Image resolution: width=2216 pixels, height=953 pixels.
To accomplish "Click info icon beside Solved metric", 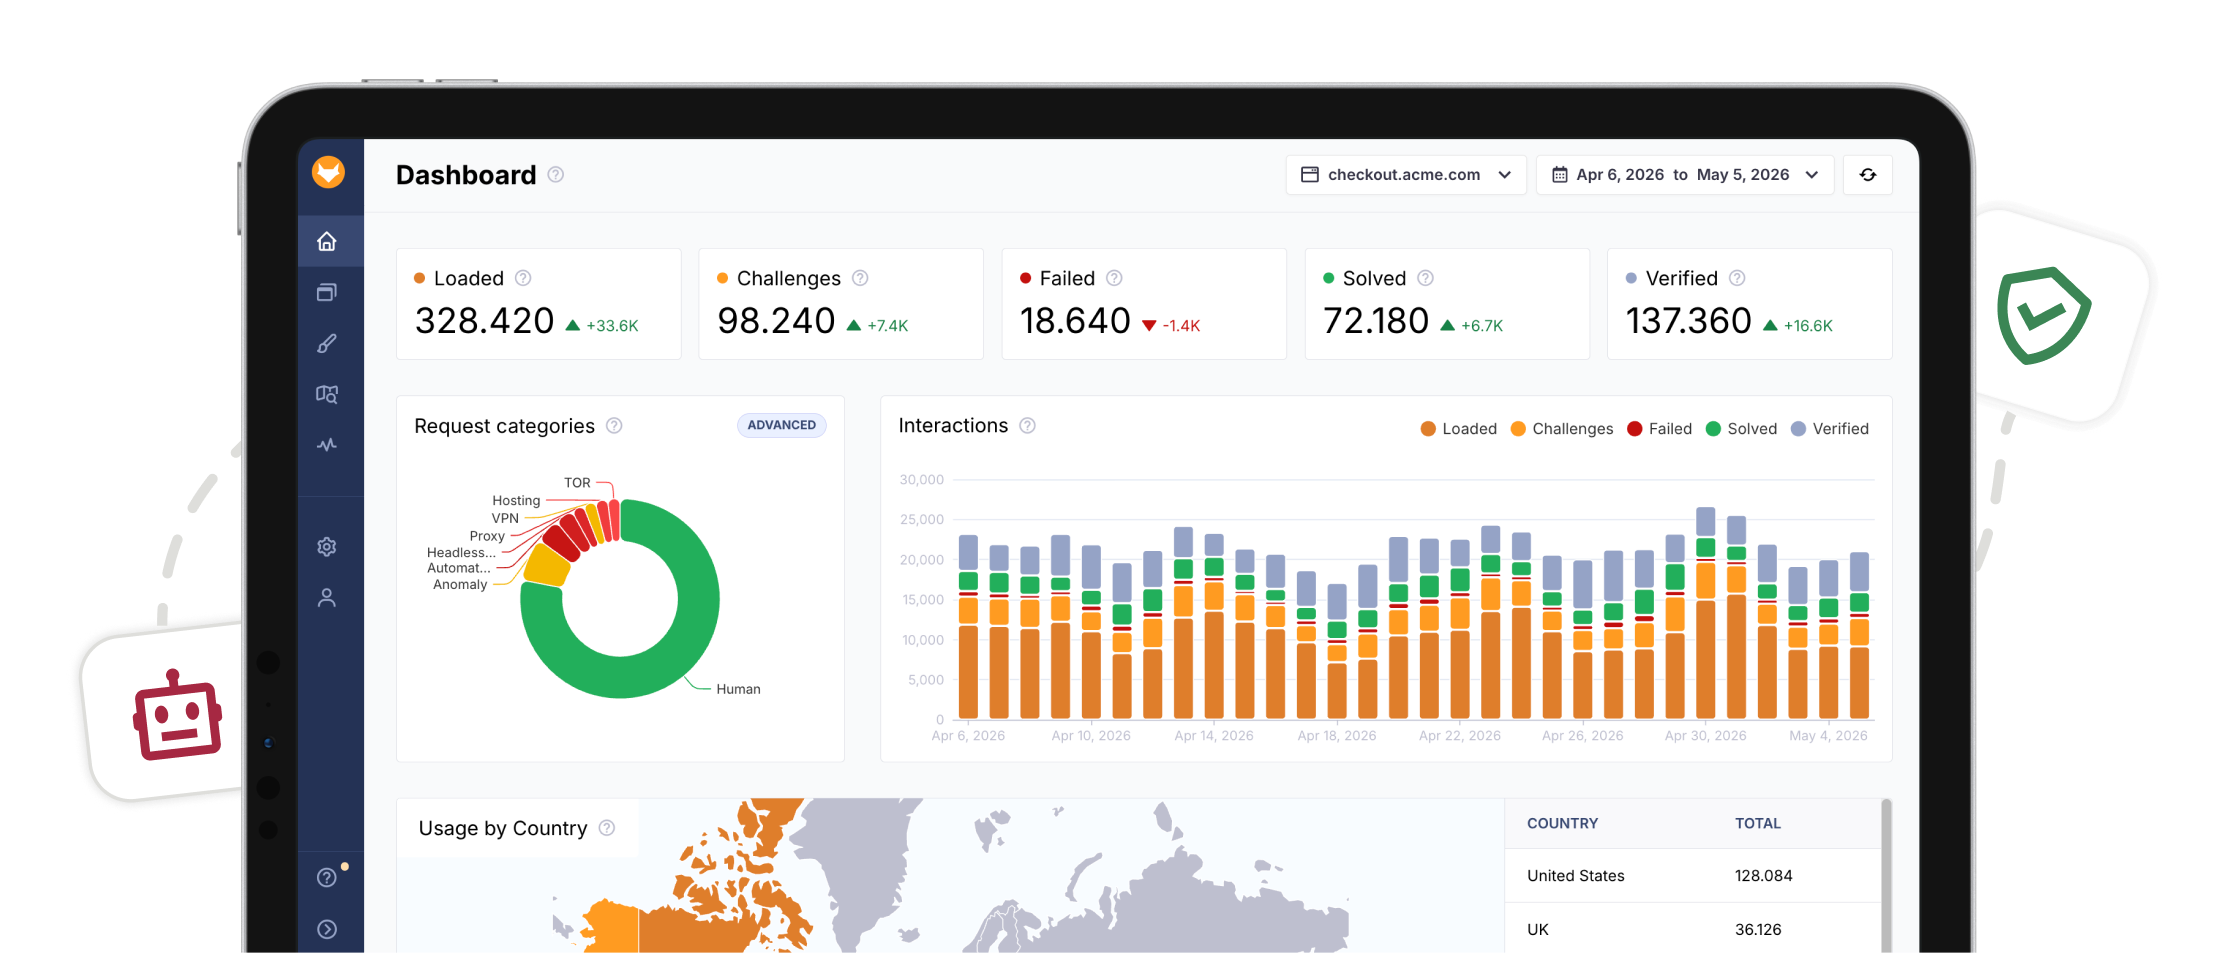I will tap(1426, 278).
